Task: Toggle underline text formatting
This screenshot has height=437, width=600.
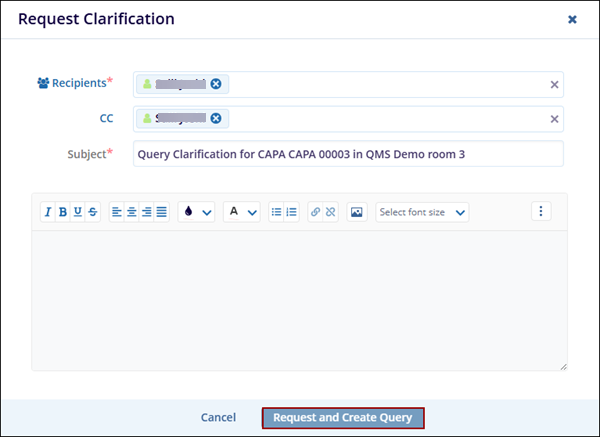Action: [x=78, y=212]
